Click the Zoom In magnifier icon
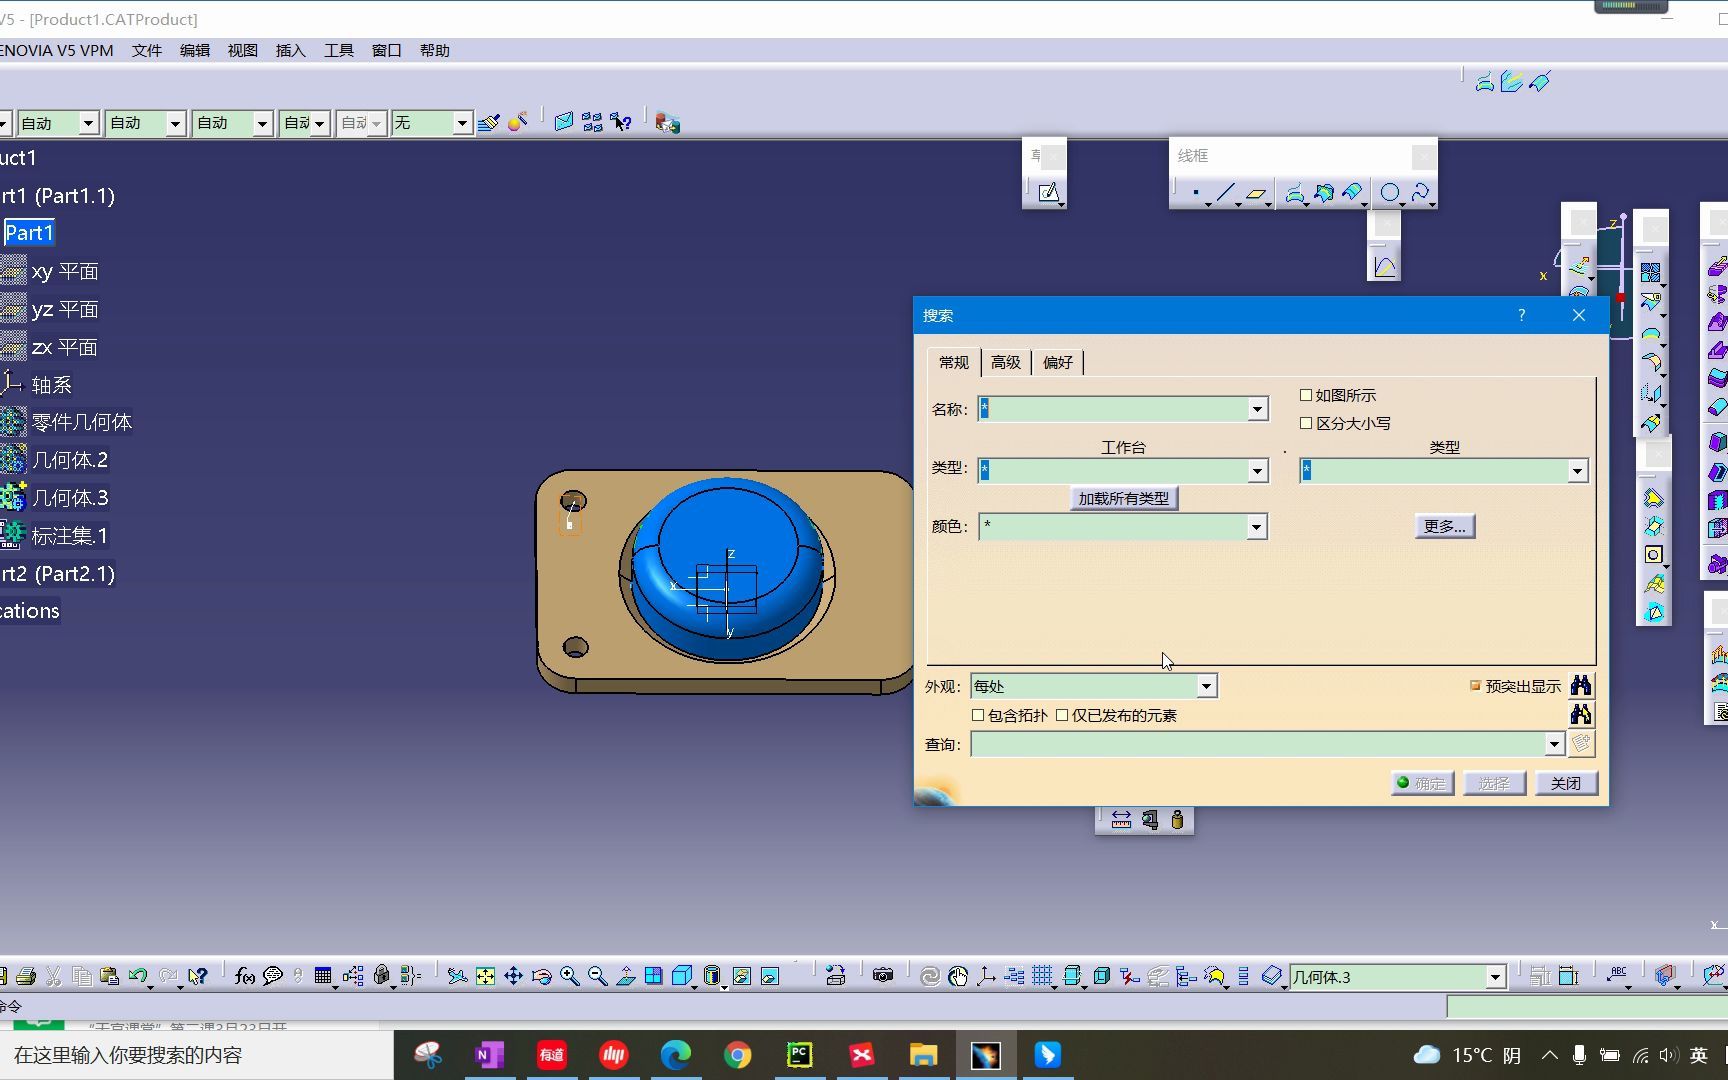1728x1080 pixels. tap(569, 976)
